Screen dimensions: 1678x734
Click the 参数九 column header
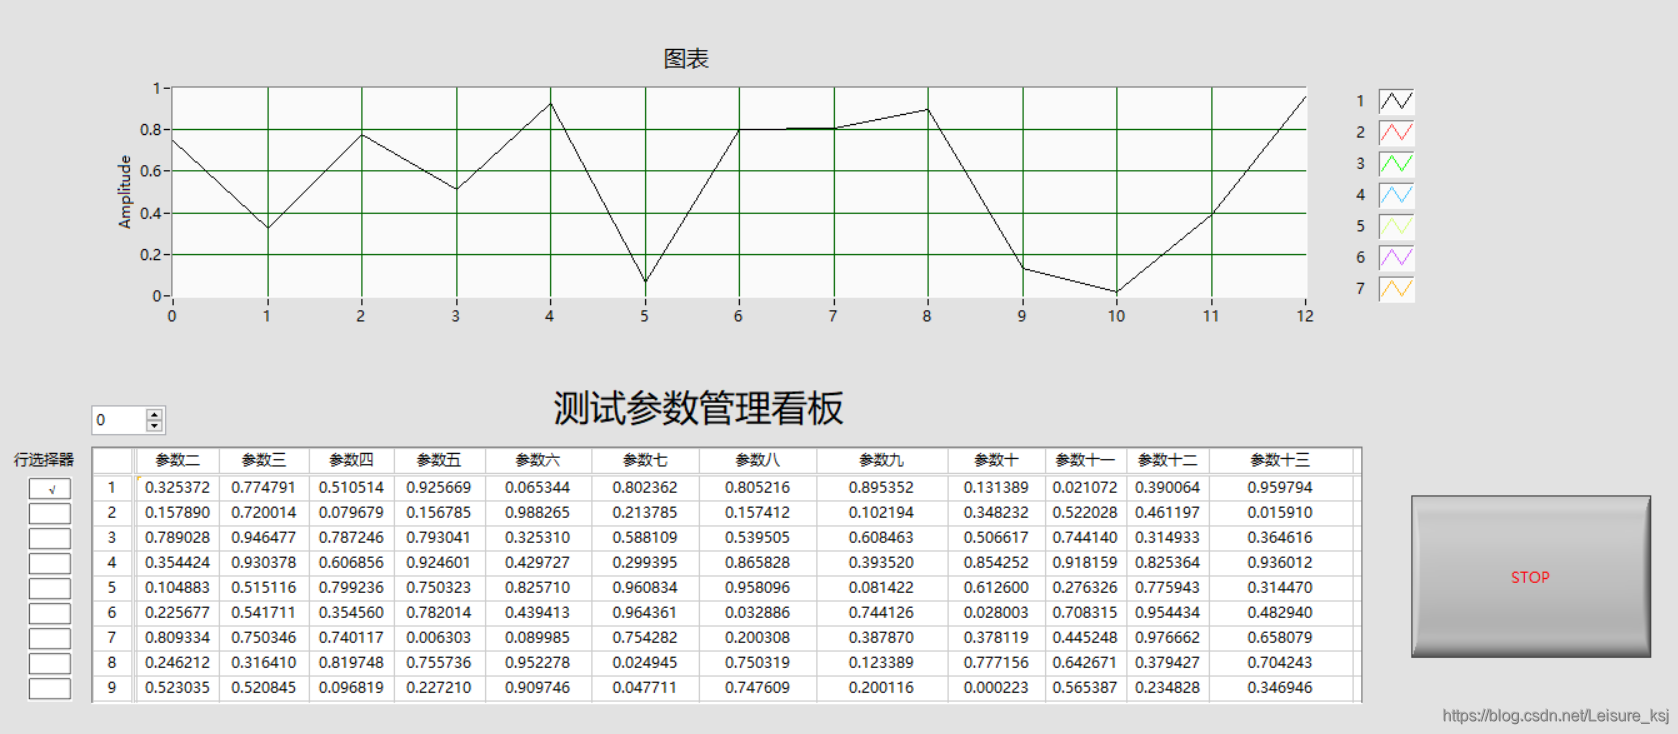tap(881, 460)
